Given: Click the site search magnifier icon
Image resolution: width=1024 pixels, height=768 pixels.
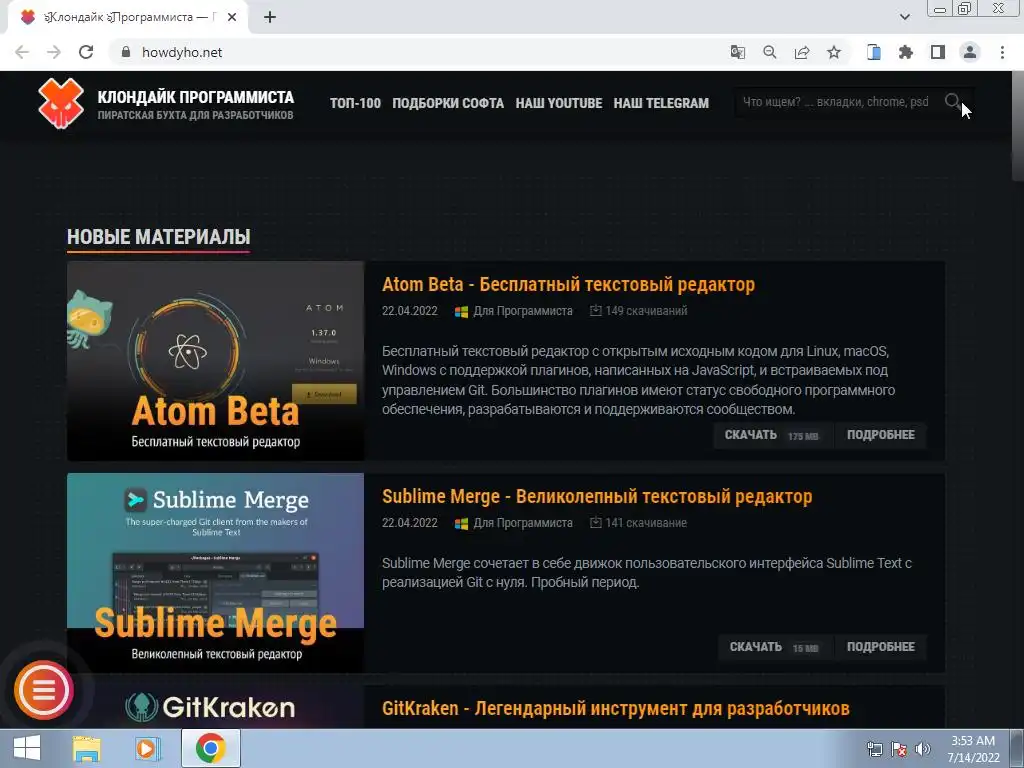Looking at the screenshot, I should point(952,101).
